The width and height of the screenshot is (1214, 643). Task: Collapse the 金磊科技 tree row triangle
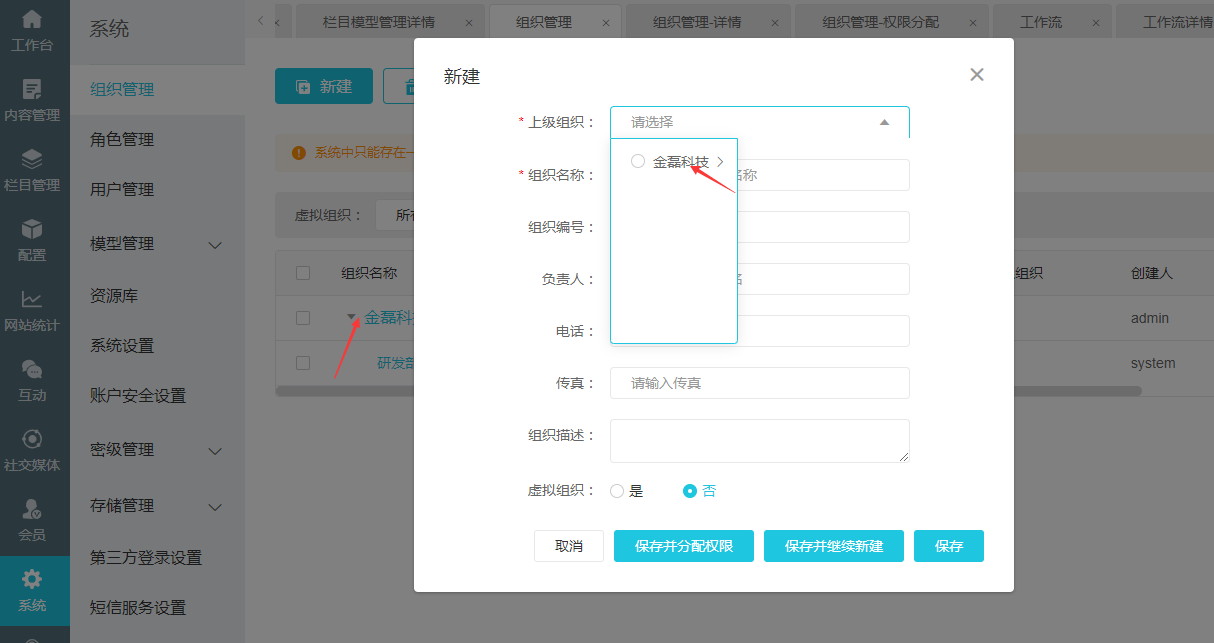[x=351, y=318]
